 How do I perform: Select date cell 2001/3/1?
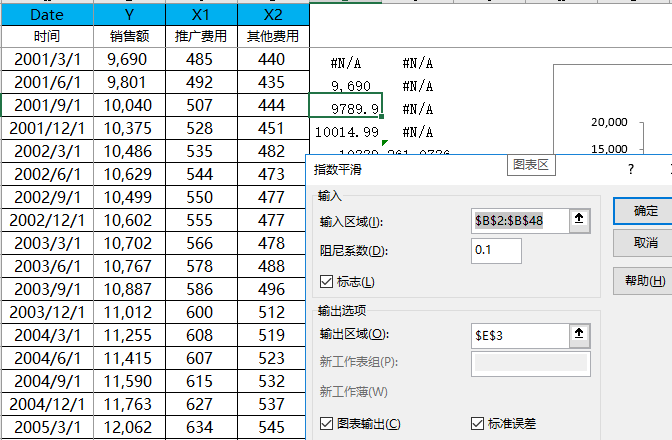coord(47,59)
